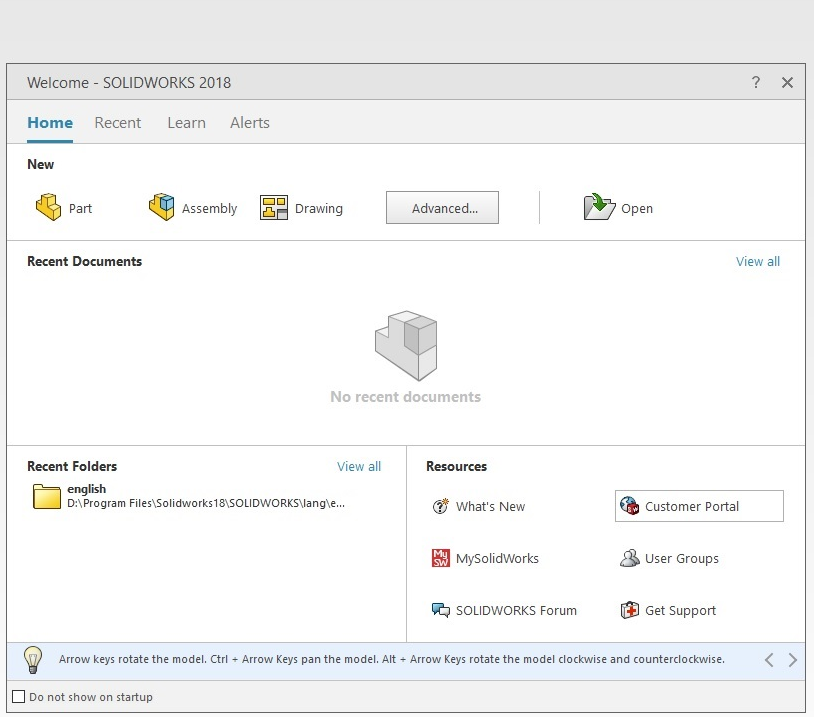Click the Arrow keys rotate tip text
This screenshot has height=717, width=814.
click(x=392, y=659)
